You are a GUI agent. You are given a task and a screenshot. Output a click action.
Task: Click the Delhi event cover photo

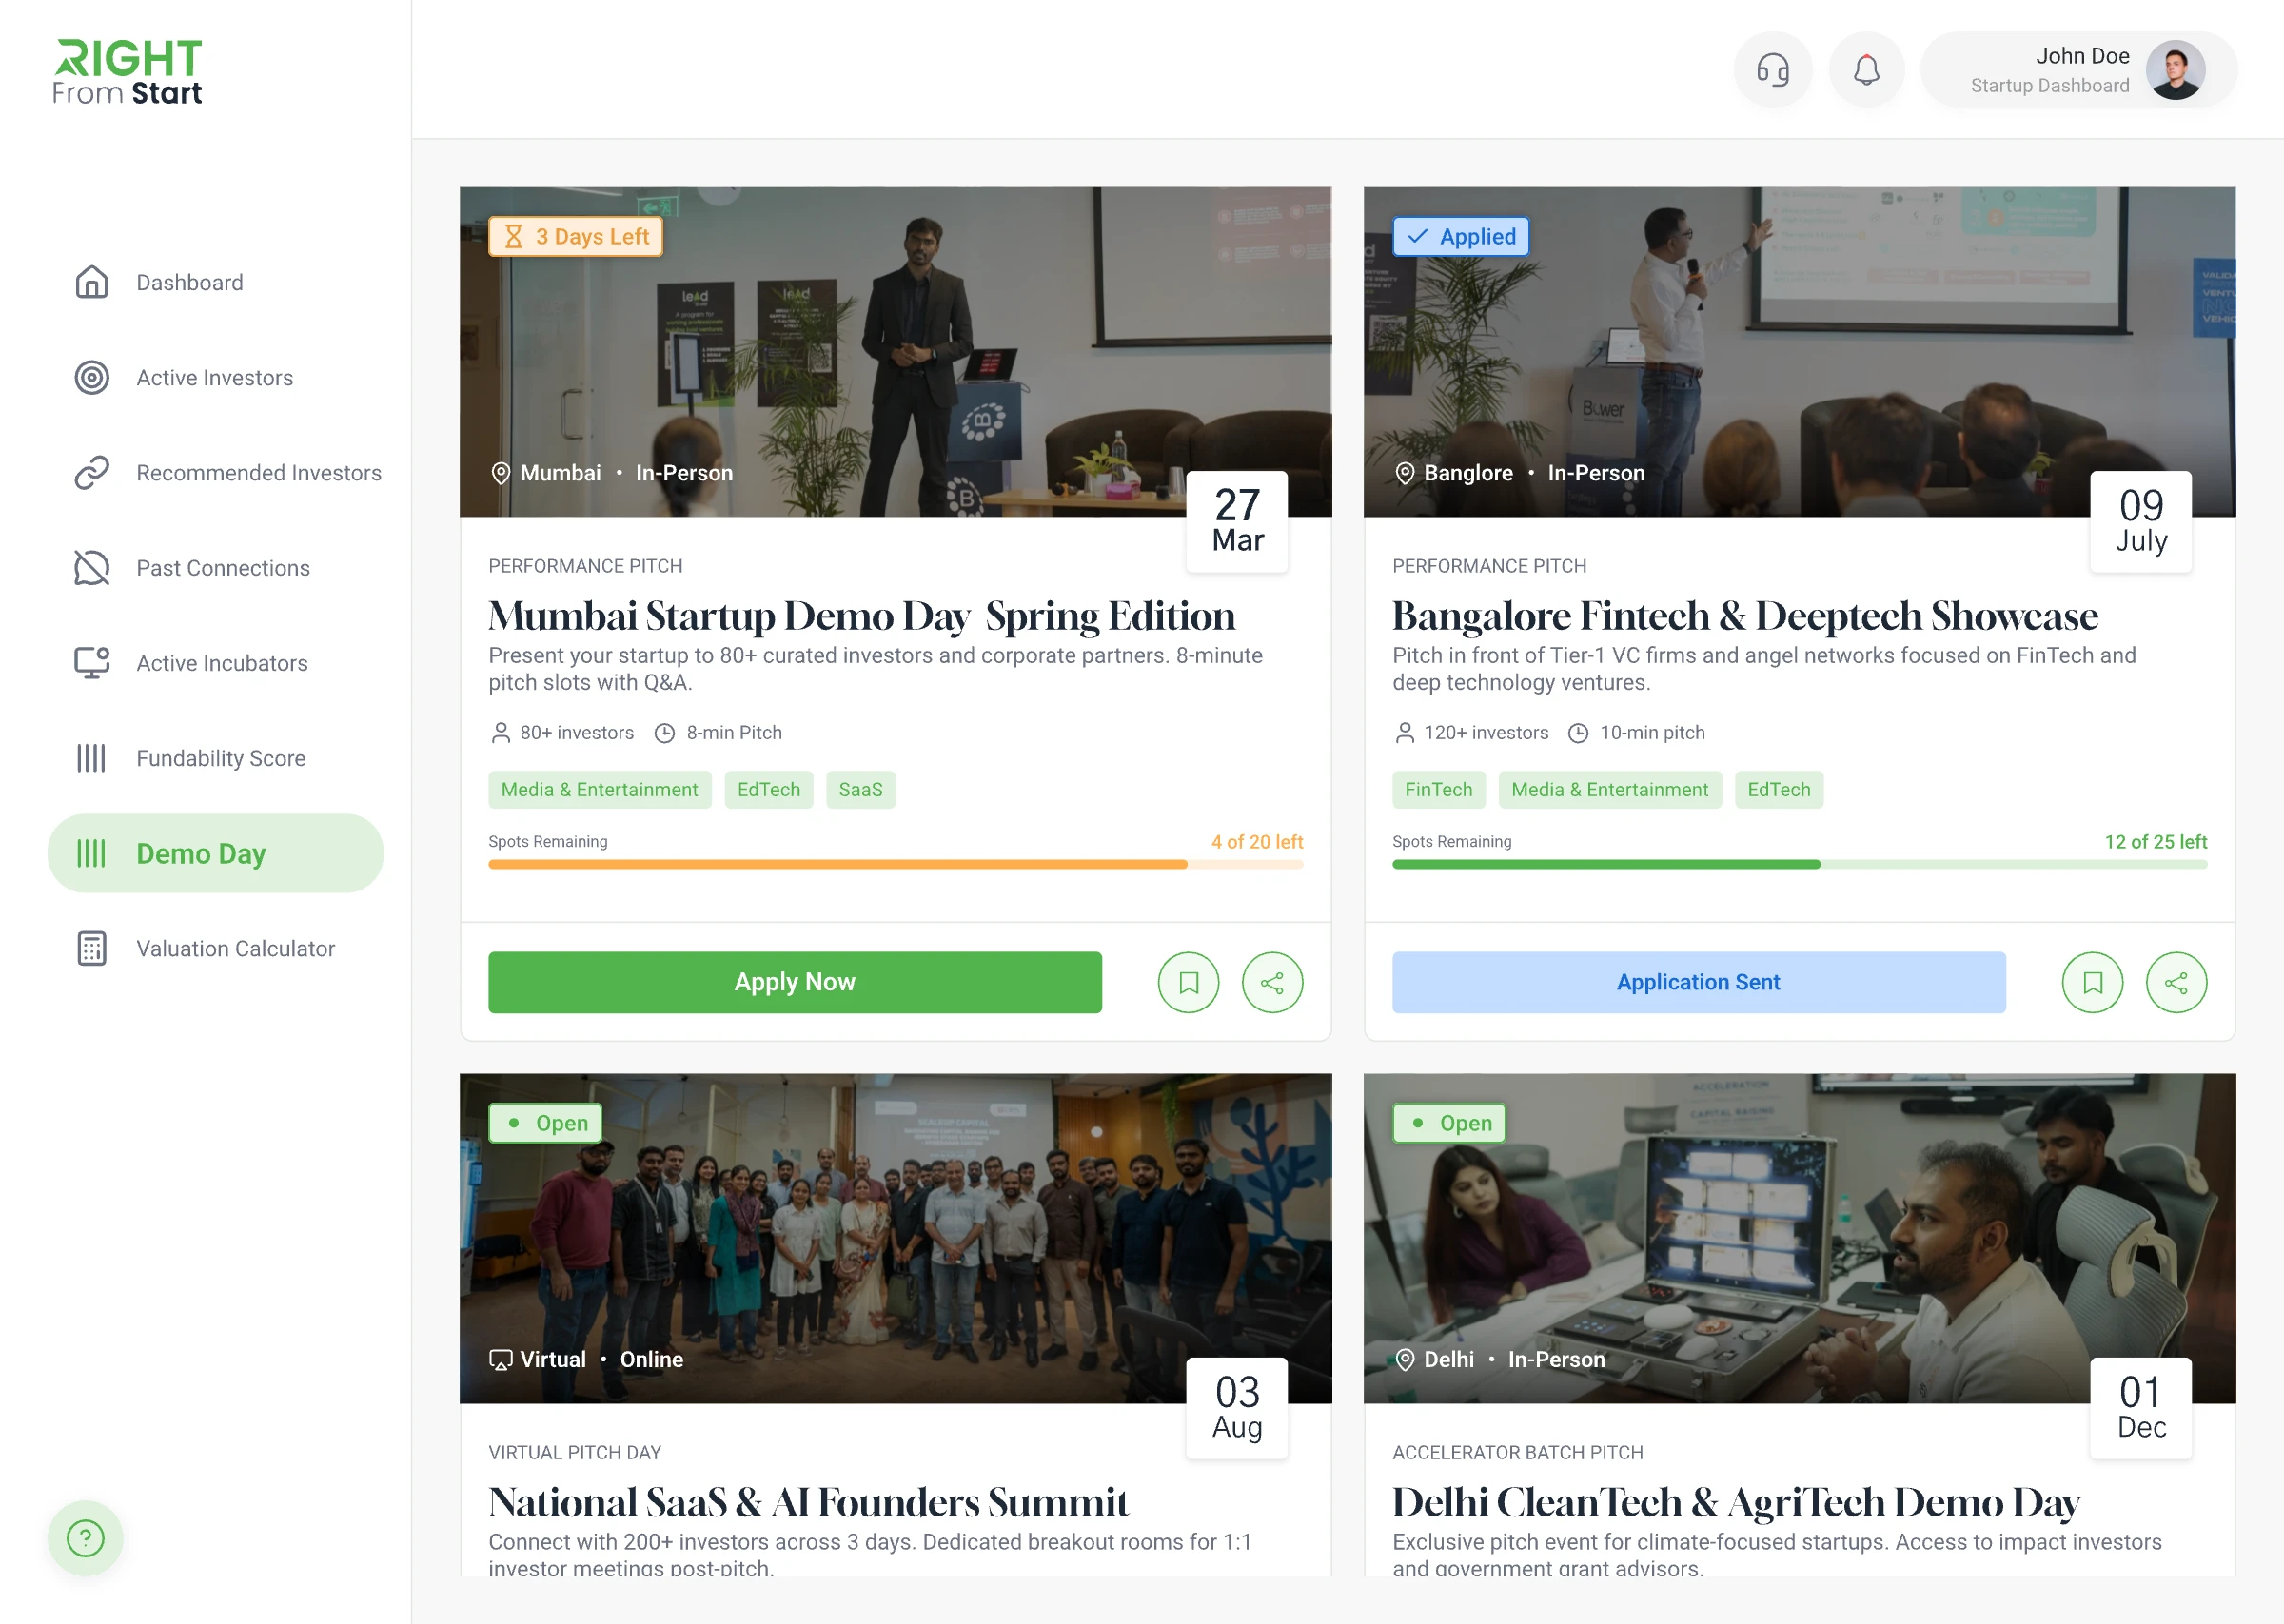tap(1799, 1238)
